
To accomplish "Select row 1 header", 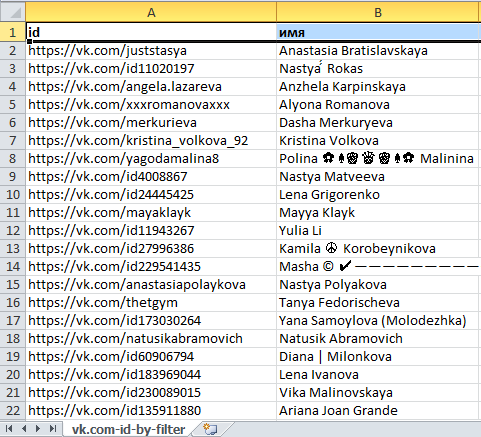I will click(x=13, y=32).
